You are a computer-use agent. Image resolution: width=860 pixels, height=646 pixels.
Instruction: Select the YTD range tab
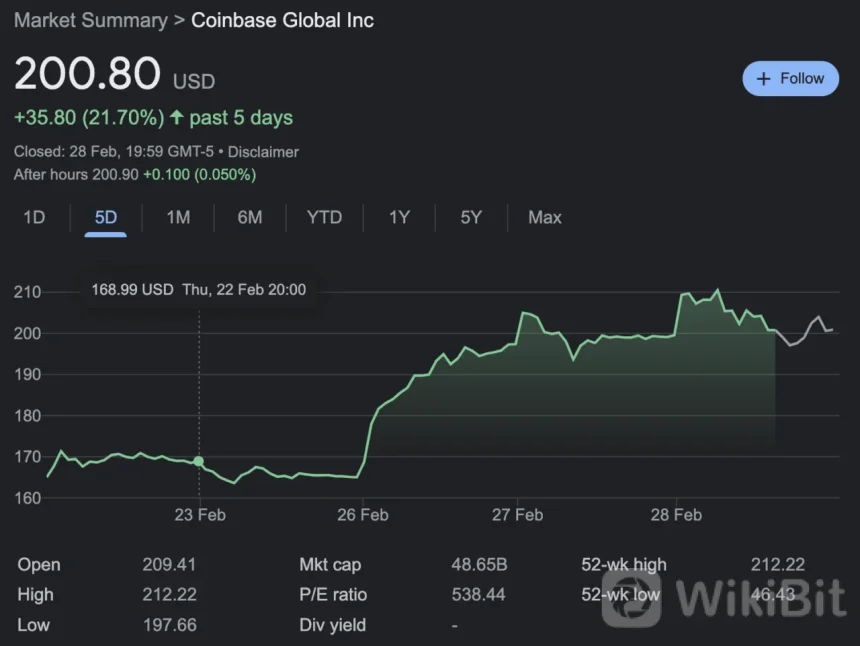[324, 217]
